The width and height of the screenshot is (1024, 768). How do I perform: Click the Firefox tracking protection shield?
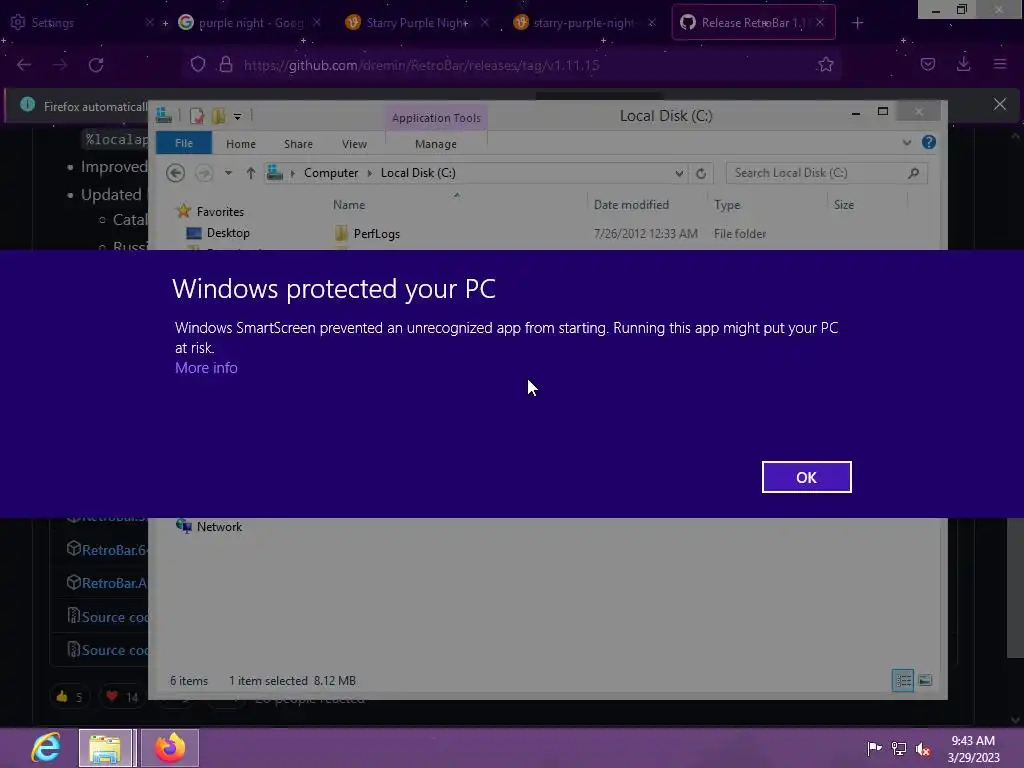198,65
